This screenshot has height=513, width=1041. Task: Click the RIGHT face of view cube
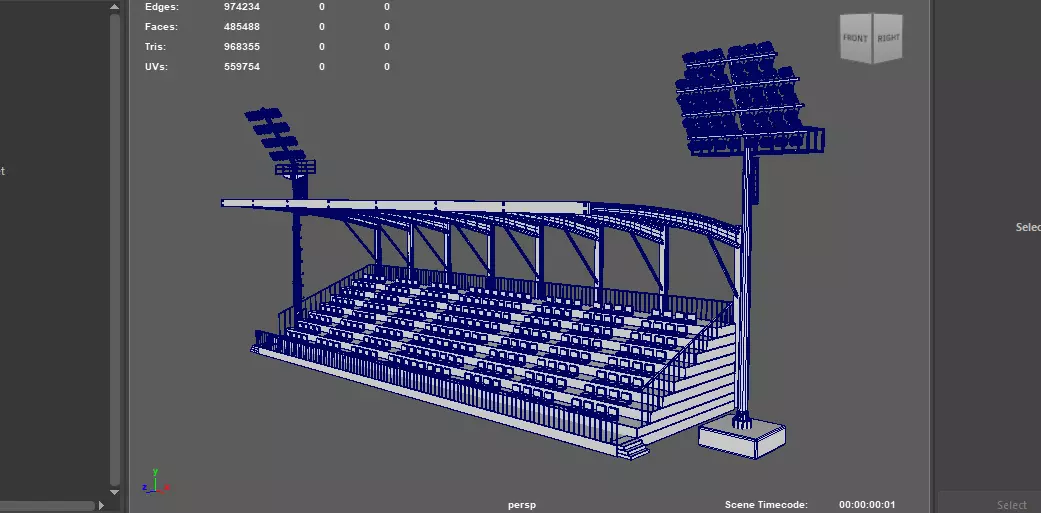888,38
